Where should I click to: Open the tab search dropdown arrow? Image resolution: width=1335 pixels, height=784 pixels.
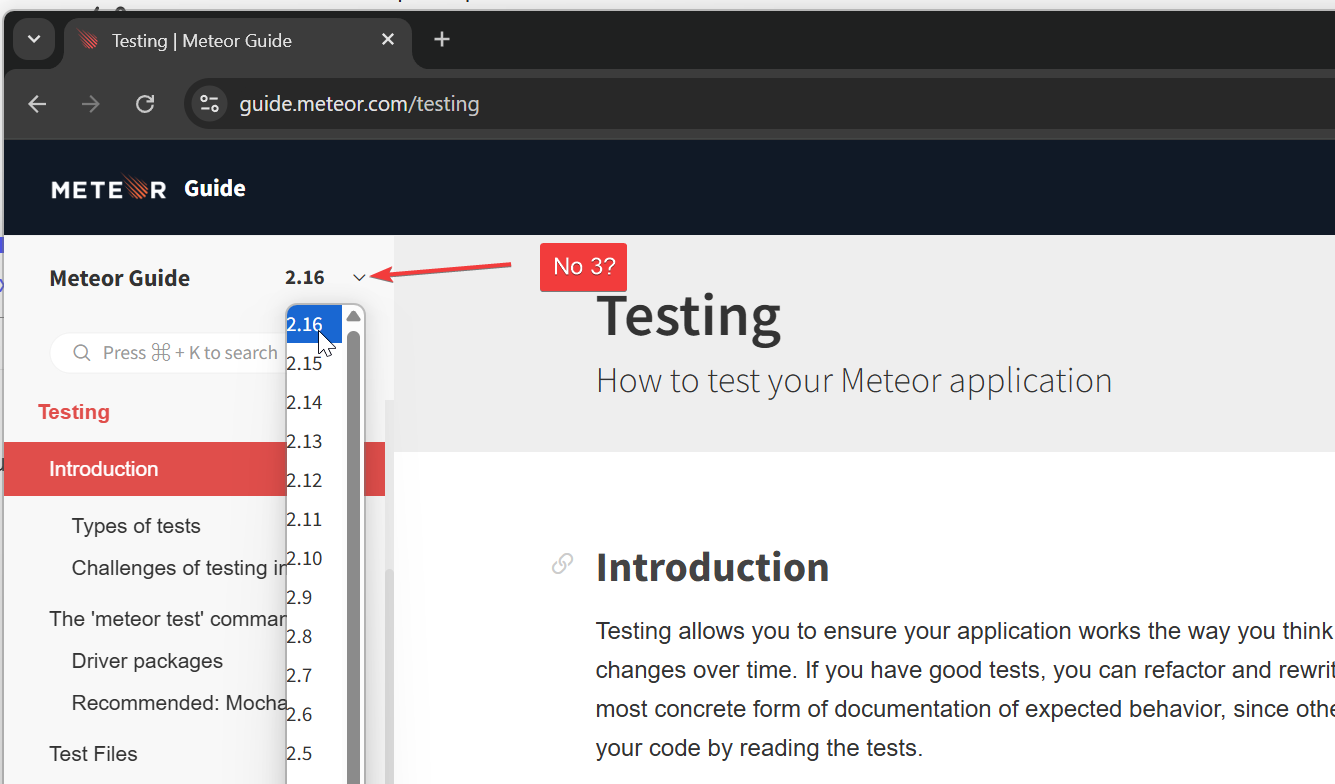click(34, 40)
